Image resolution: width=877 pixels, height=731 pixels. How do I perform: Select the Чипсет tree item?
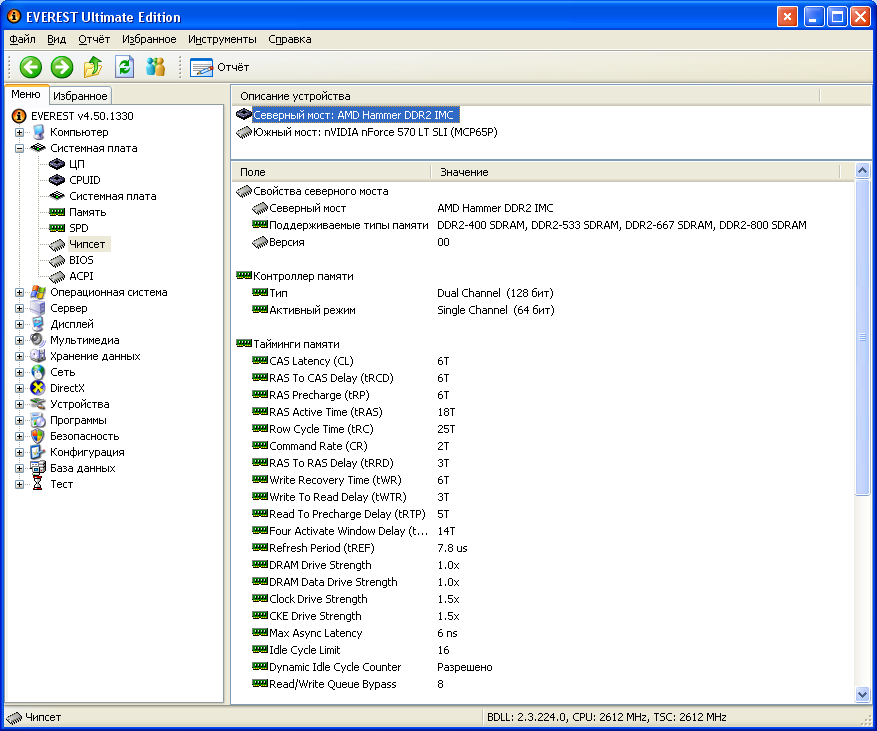point(87,244)
